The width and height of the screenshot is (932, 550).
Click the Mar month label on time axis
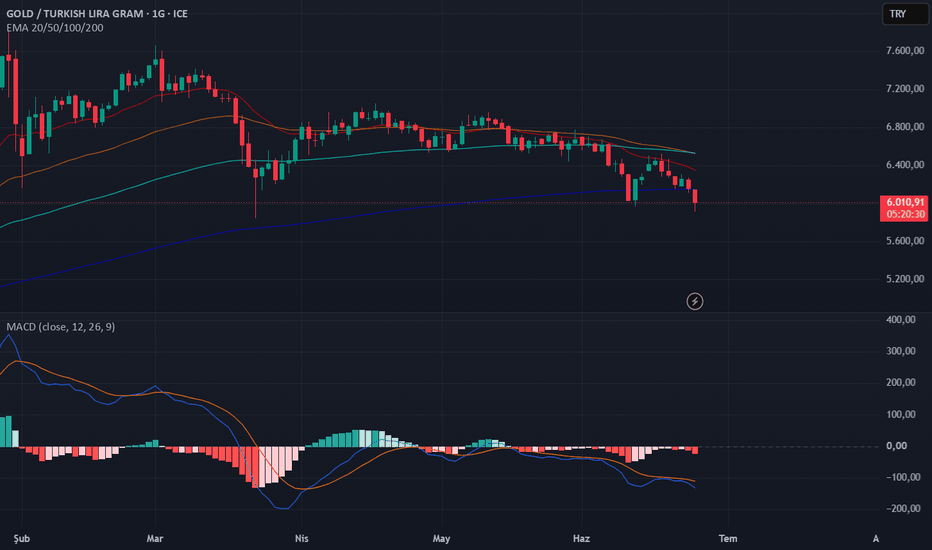[155, 539]
